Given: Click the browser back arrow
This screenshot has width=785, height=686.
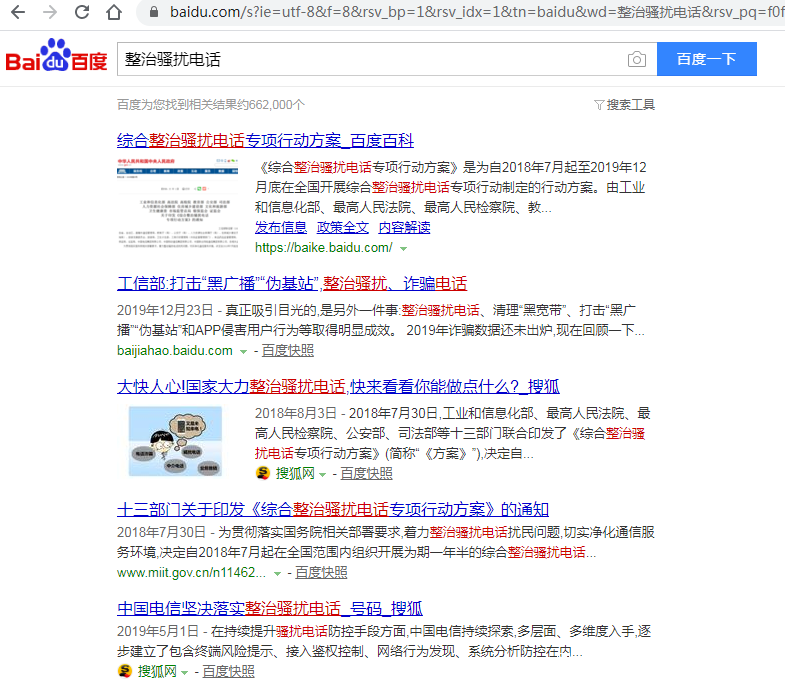Looking at the screenshot, I should [18, 12].
